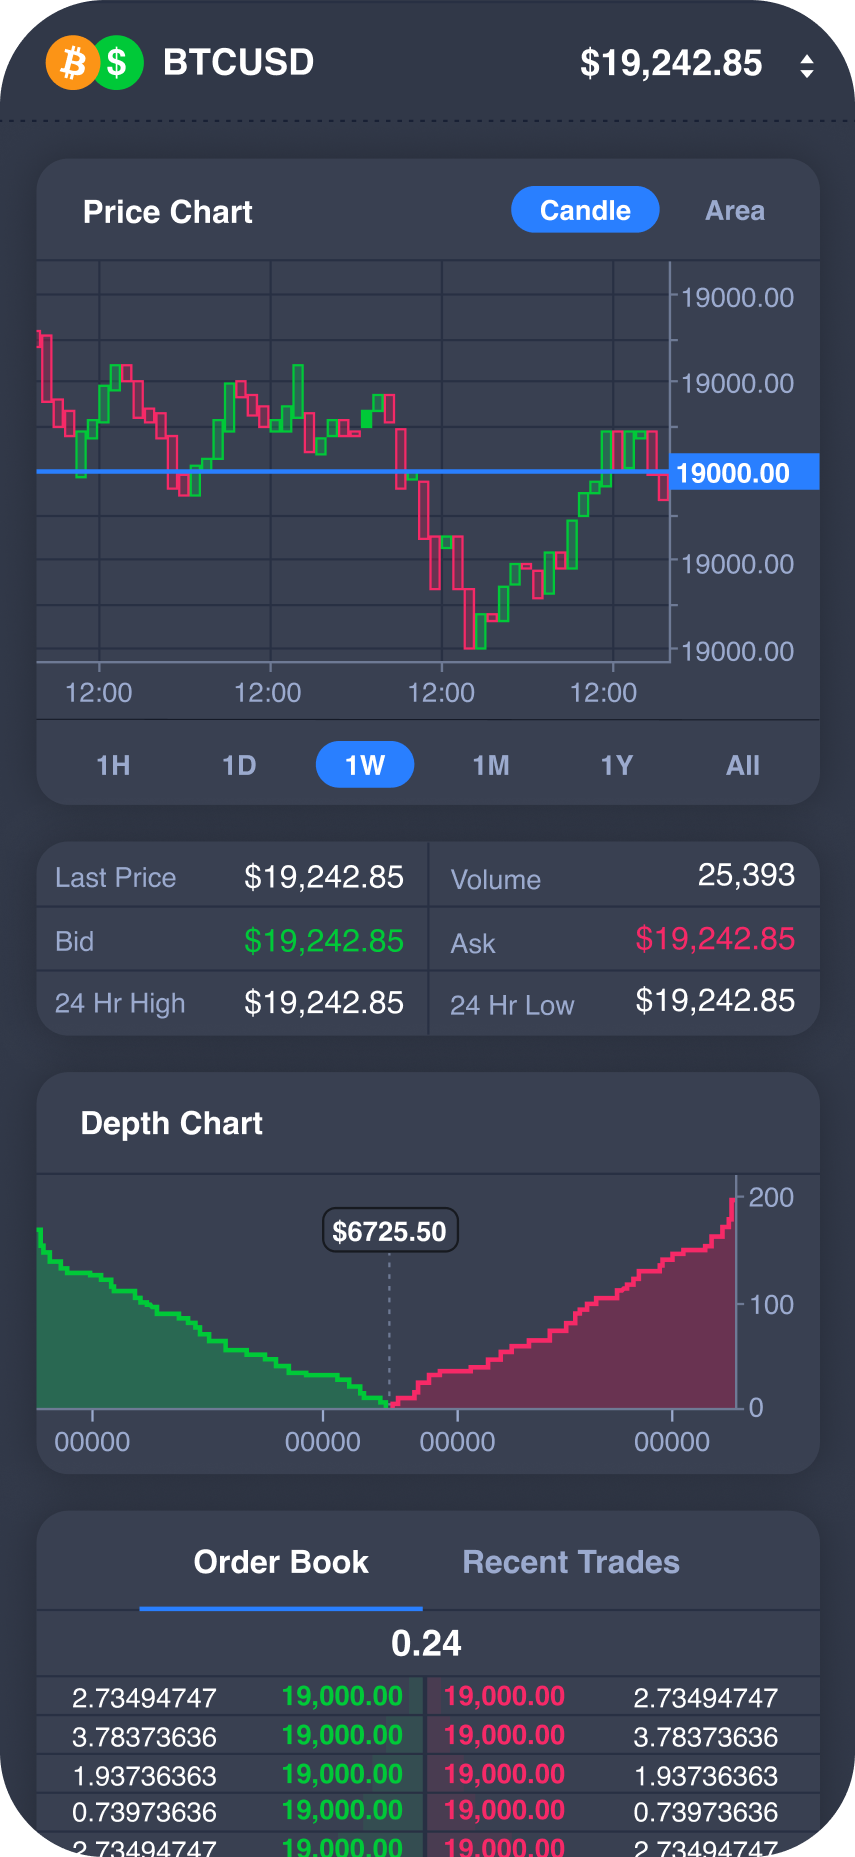855x1857 pixels.
Task: Click the BTCUSD pair title
Action: 238,62
